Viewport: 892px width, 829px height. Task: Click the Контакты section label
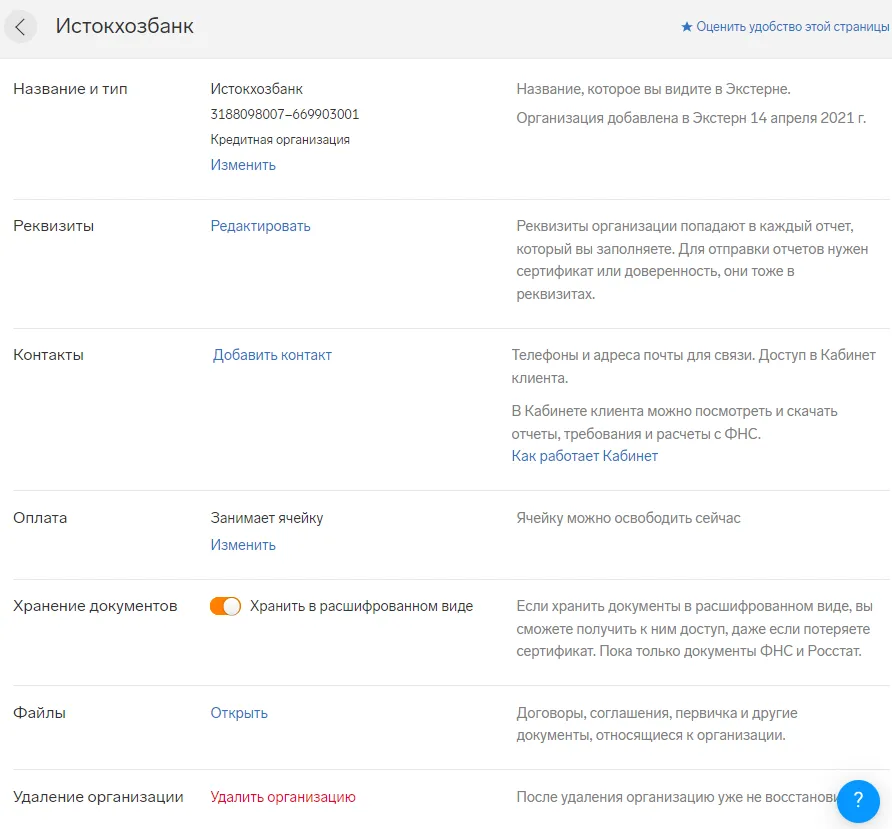[48, 355]
